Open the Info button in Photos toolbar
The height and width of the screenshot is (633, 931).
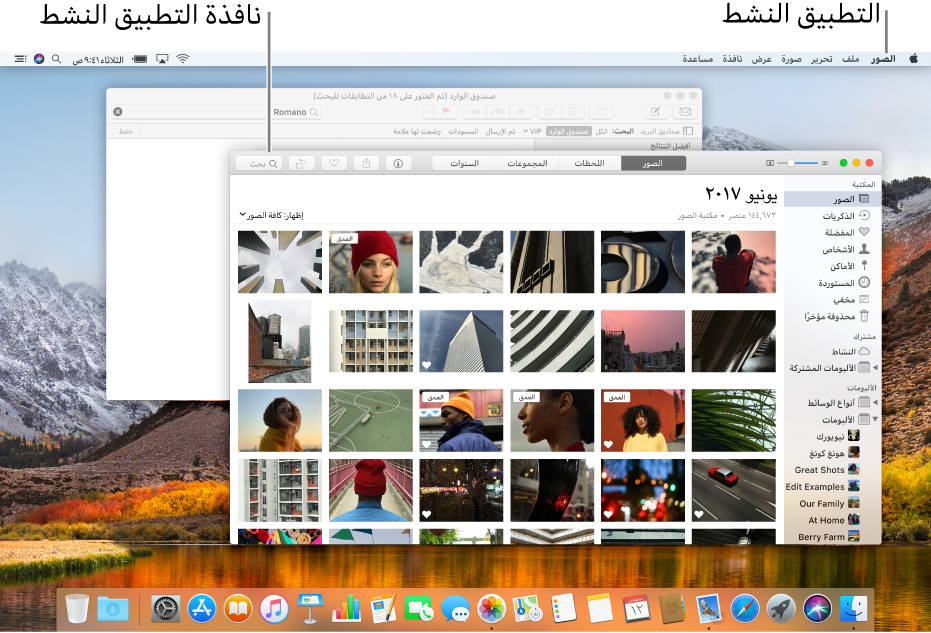(x=398, y=163)
